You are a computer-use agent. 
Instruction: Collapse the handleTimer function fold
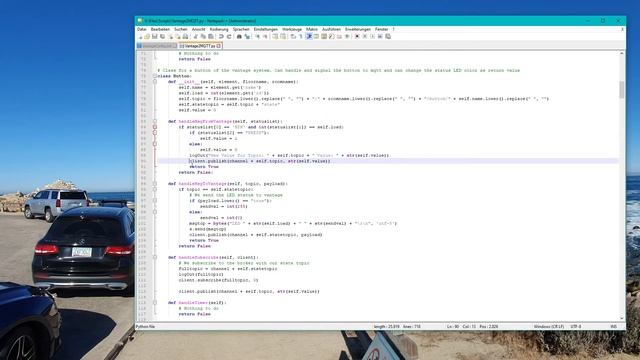click(155, 302)
